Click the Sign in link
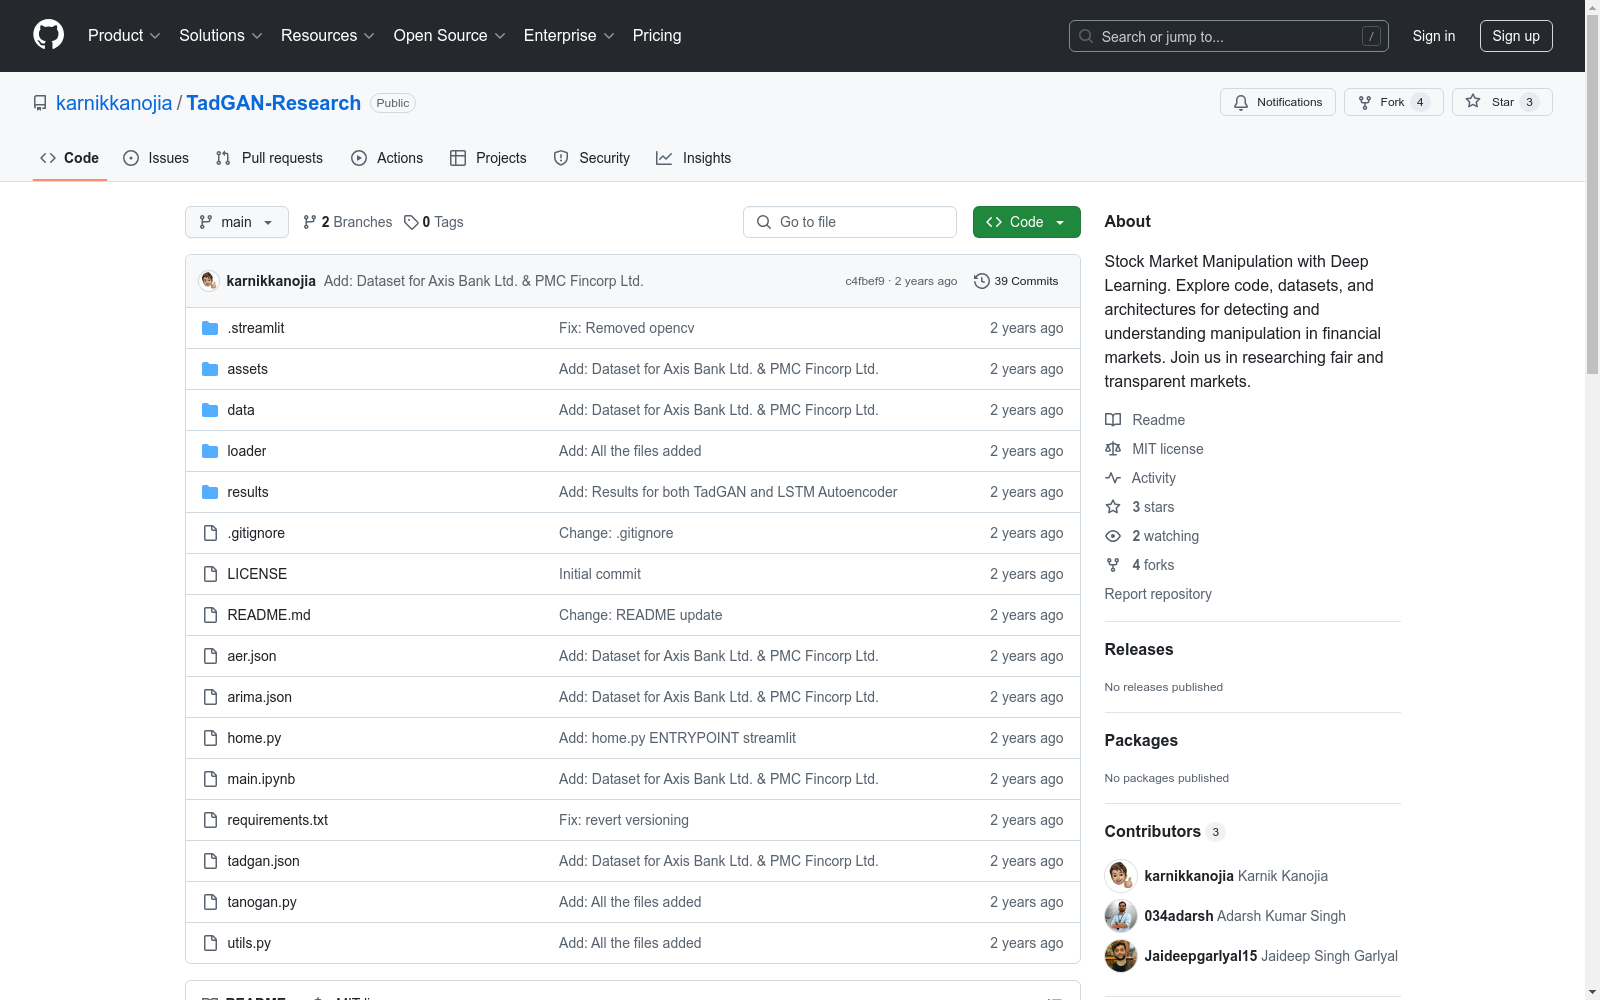 click(1434, 36)
